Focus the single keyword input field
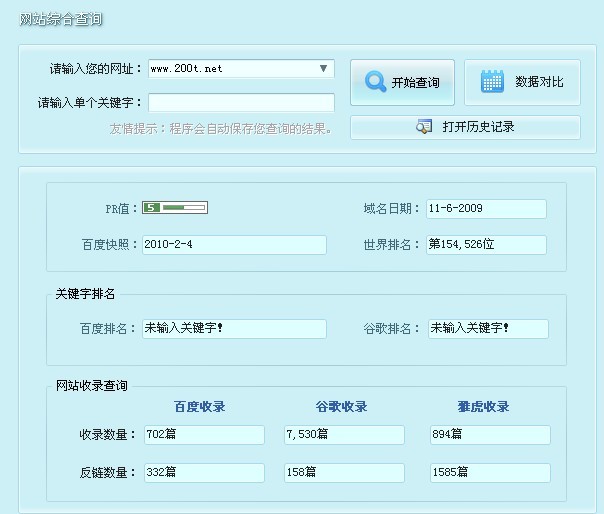The width and height of the screenshot is (604, 514). point(241,102)
